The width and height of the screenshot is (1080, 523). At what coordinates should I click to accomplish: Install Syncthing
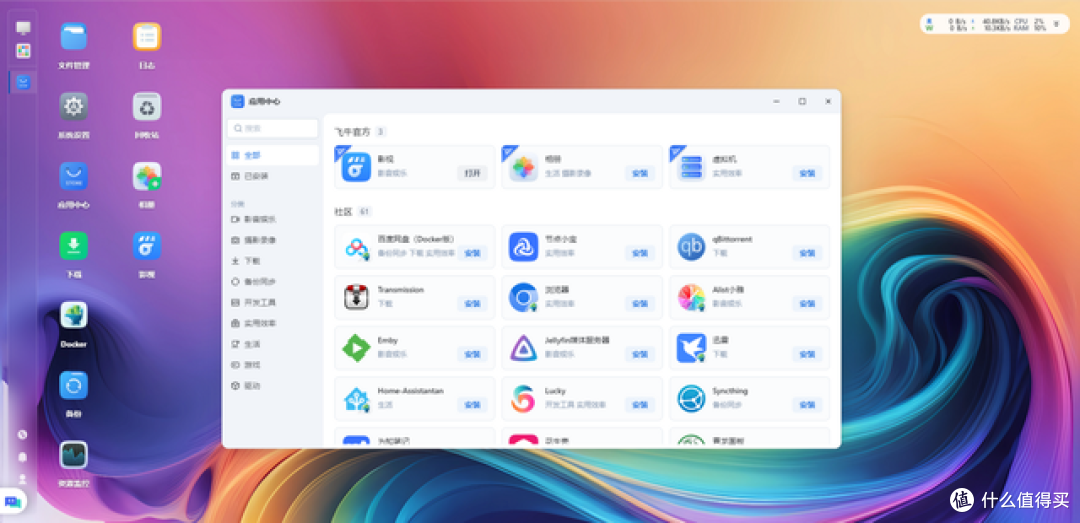807,405
